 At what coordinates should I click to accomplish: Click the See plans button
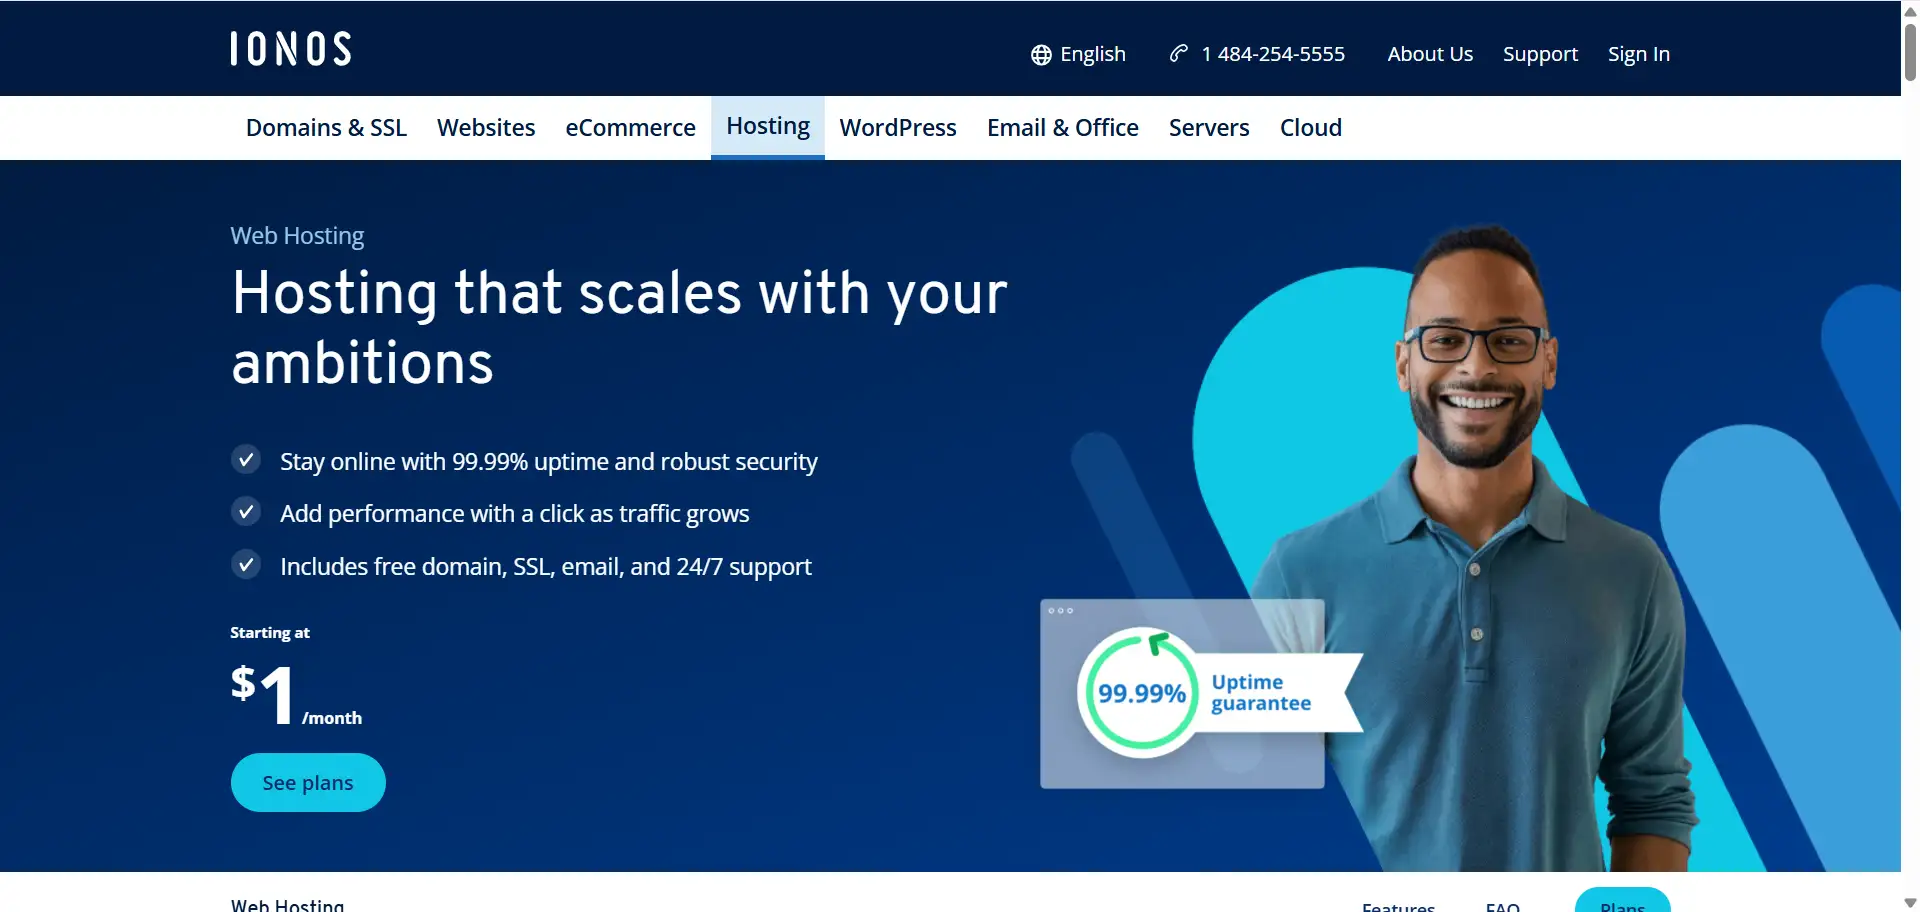click(308, 782)
